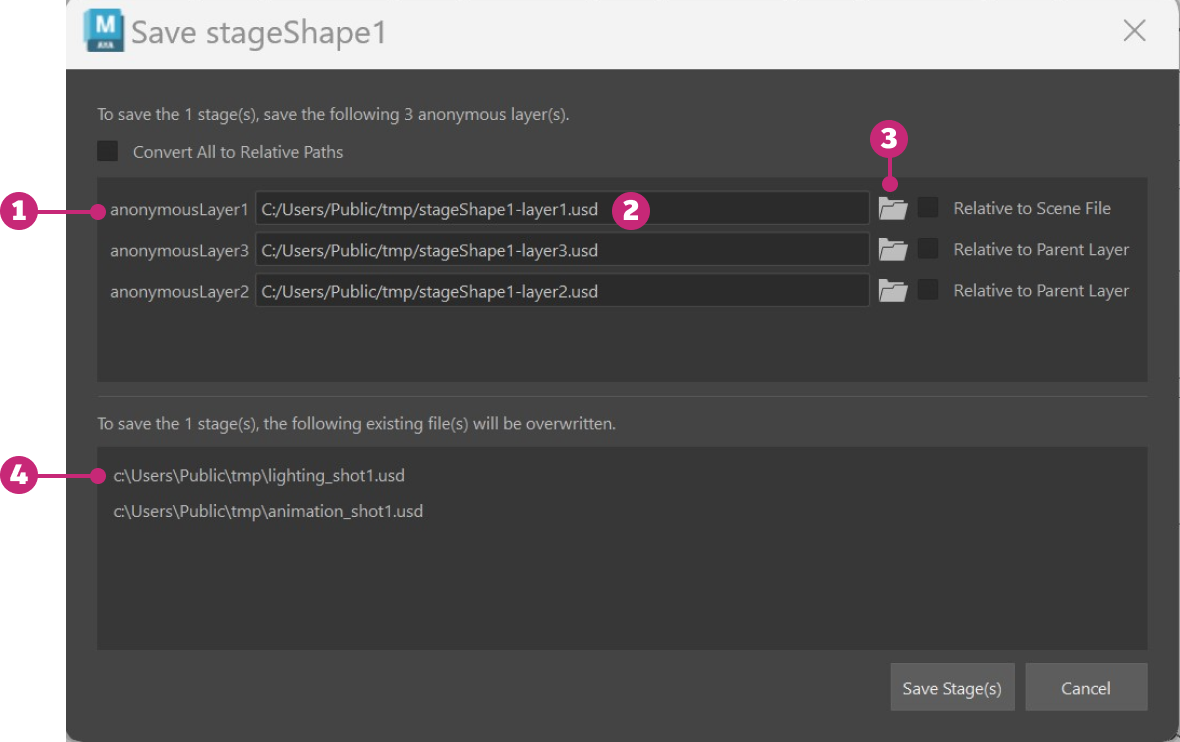This screenshot has height=742, width=1180.
Task: Edit the stageShape1-layer3.usd path field
Action: pos(561,250)
